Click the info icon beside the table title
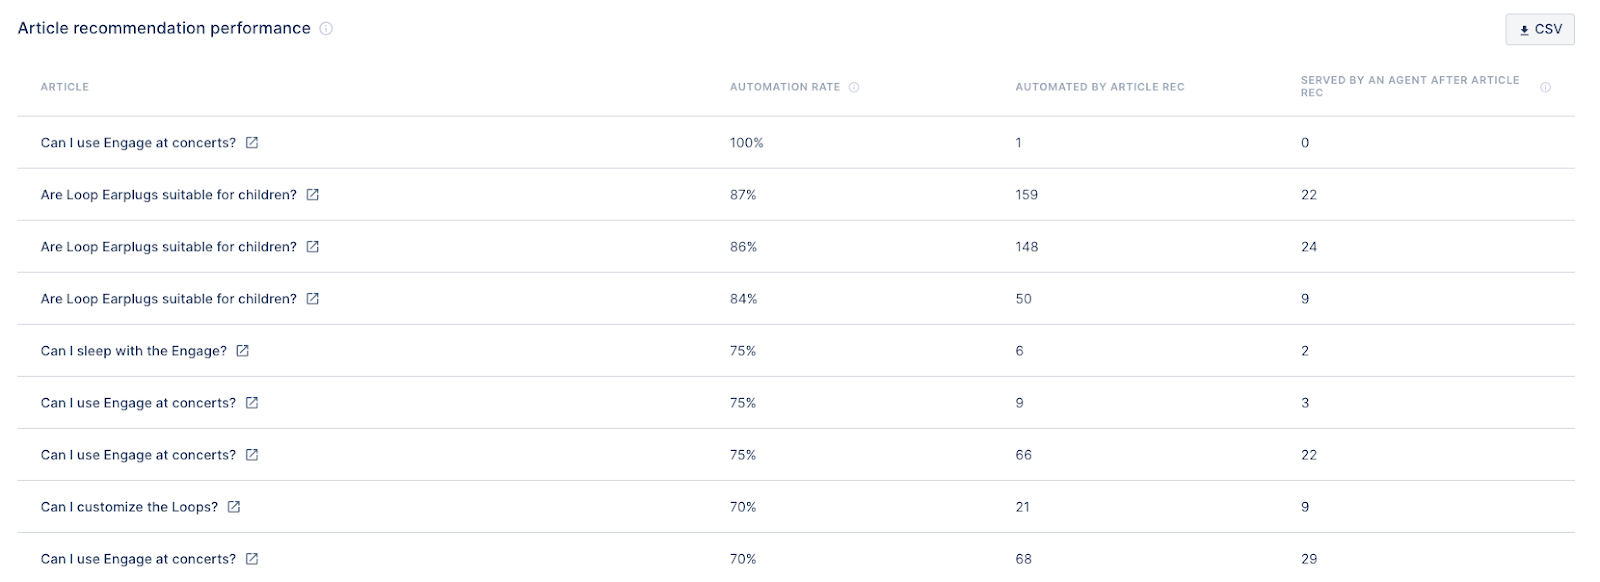1600x582 pixels. [326, 29]
